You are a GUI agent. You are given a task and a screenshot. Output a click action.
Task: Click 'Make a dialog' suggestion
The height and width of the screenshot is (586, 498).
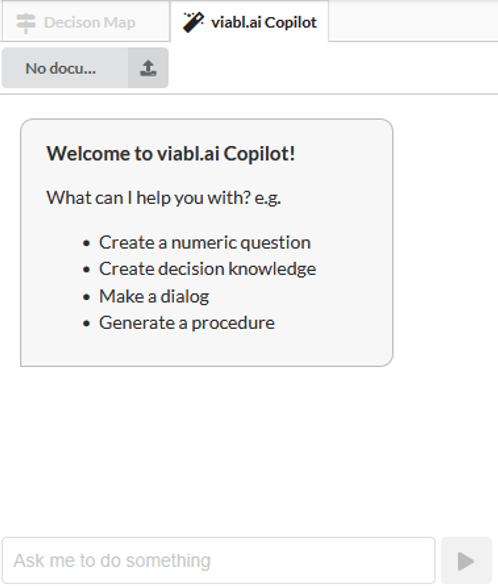pos(154,296)
